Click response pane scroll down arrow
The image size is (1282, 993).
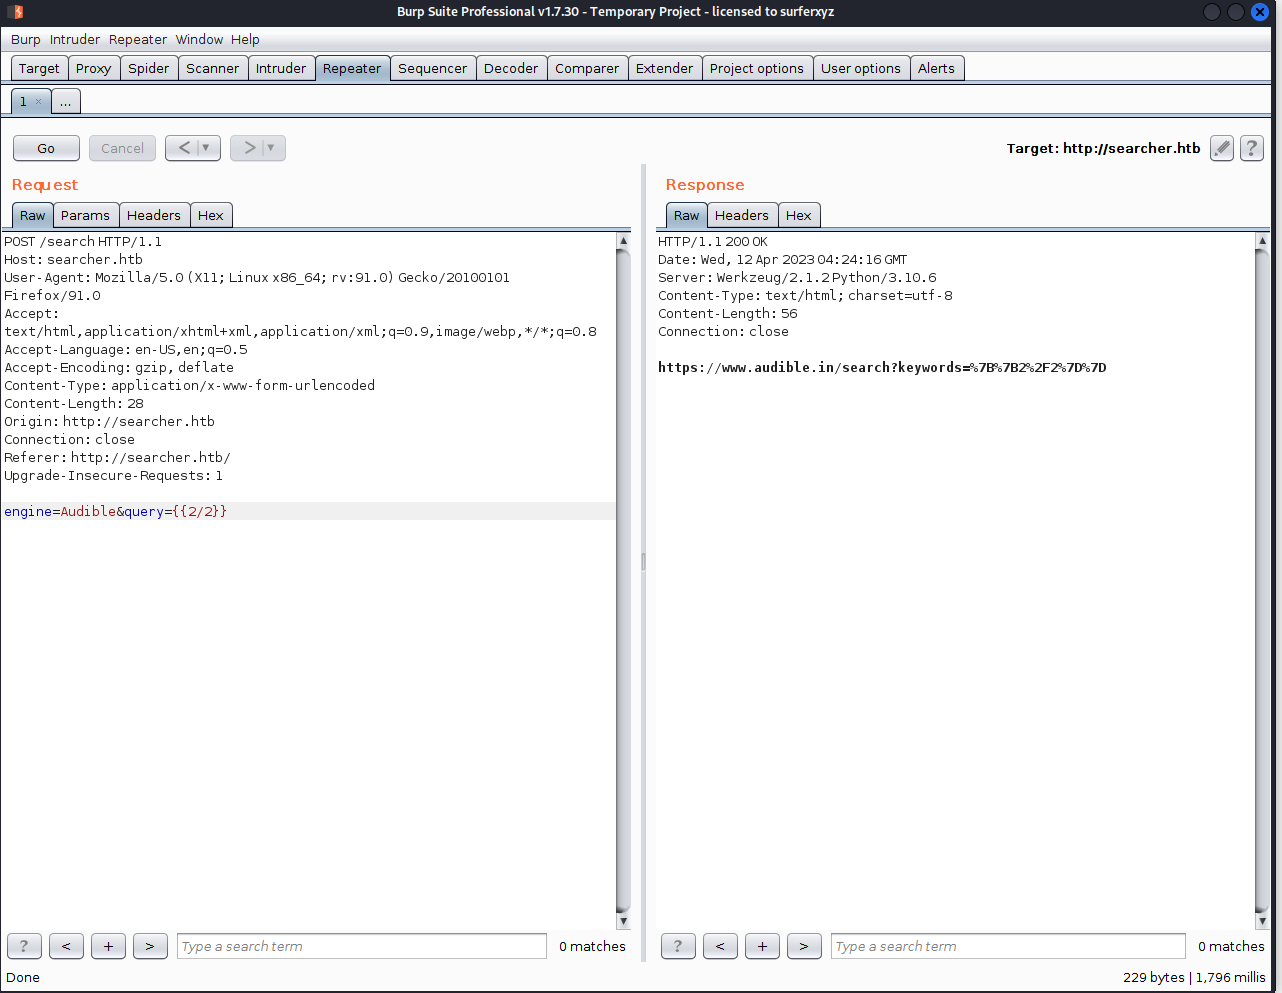click(x=1262, y=921)
